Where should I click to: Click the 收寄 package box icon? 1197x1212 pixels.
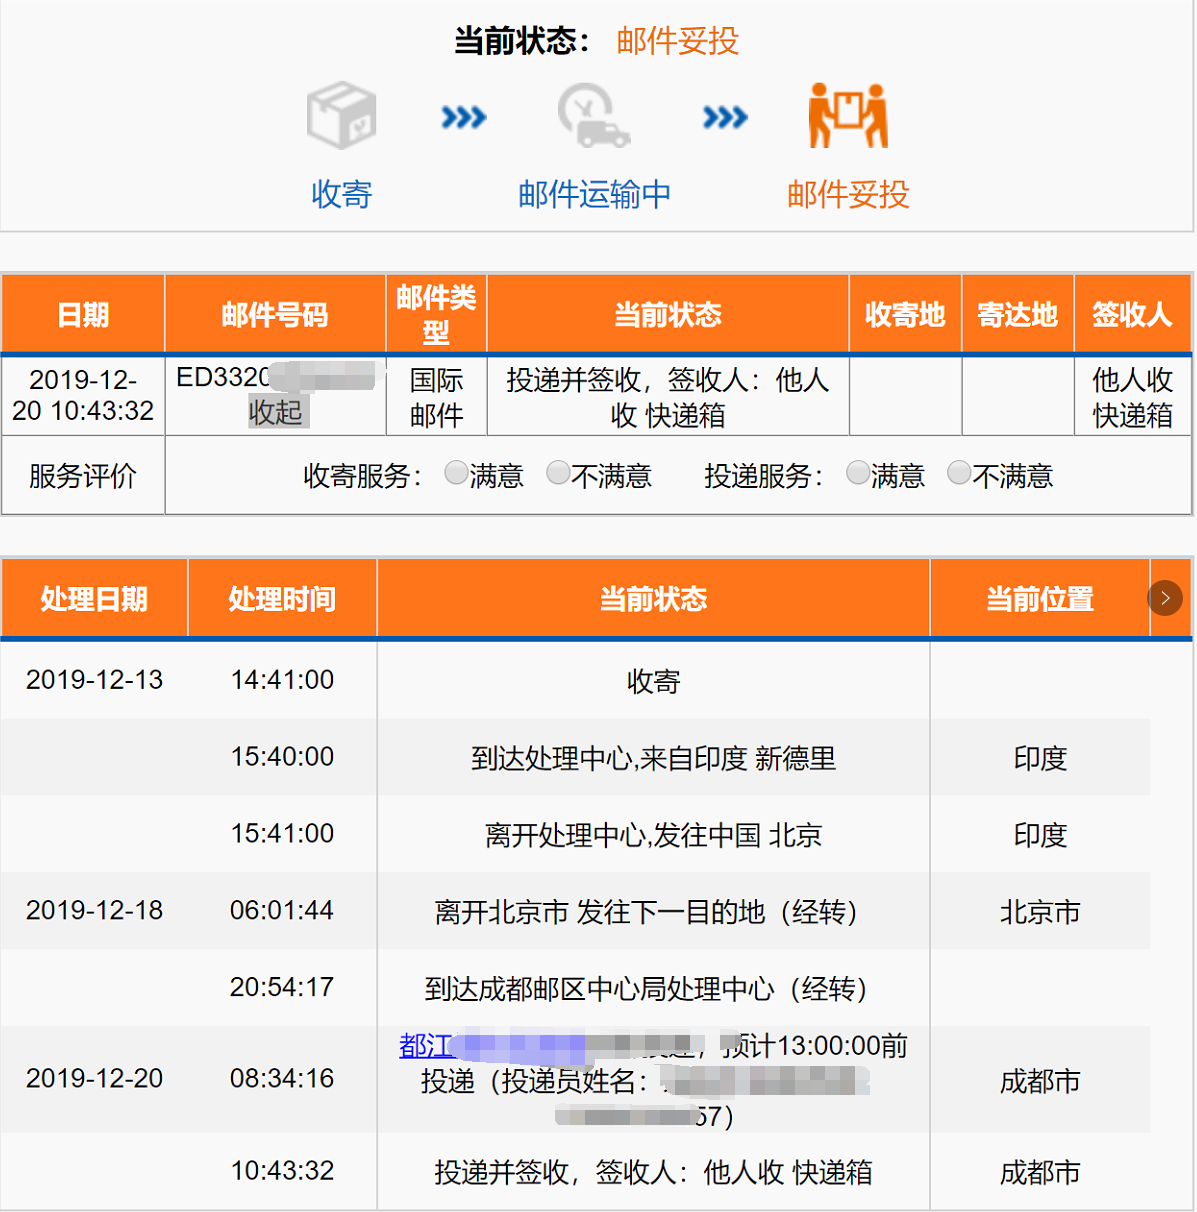(341, 115)
